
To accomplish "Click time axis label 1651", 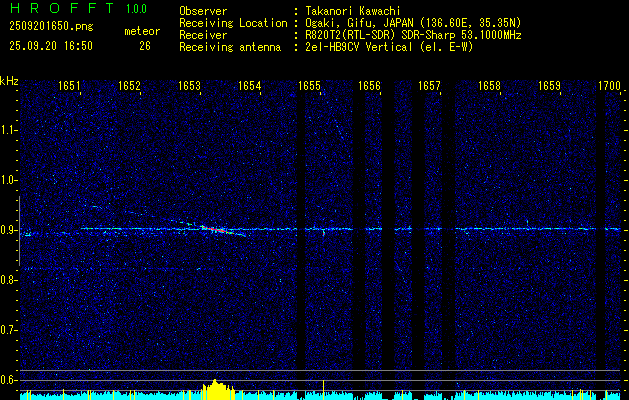I will point(69,86).
